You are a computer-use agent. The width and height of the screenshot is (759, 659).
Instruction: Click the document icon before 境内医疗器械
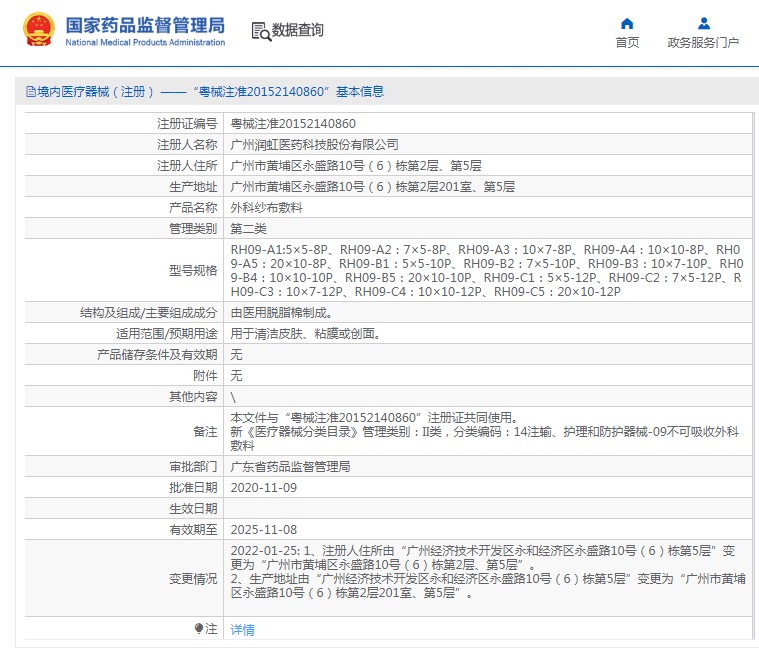tap(30, 92)
